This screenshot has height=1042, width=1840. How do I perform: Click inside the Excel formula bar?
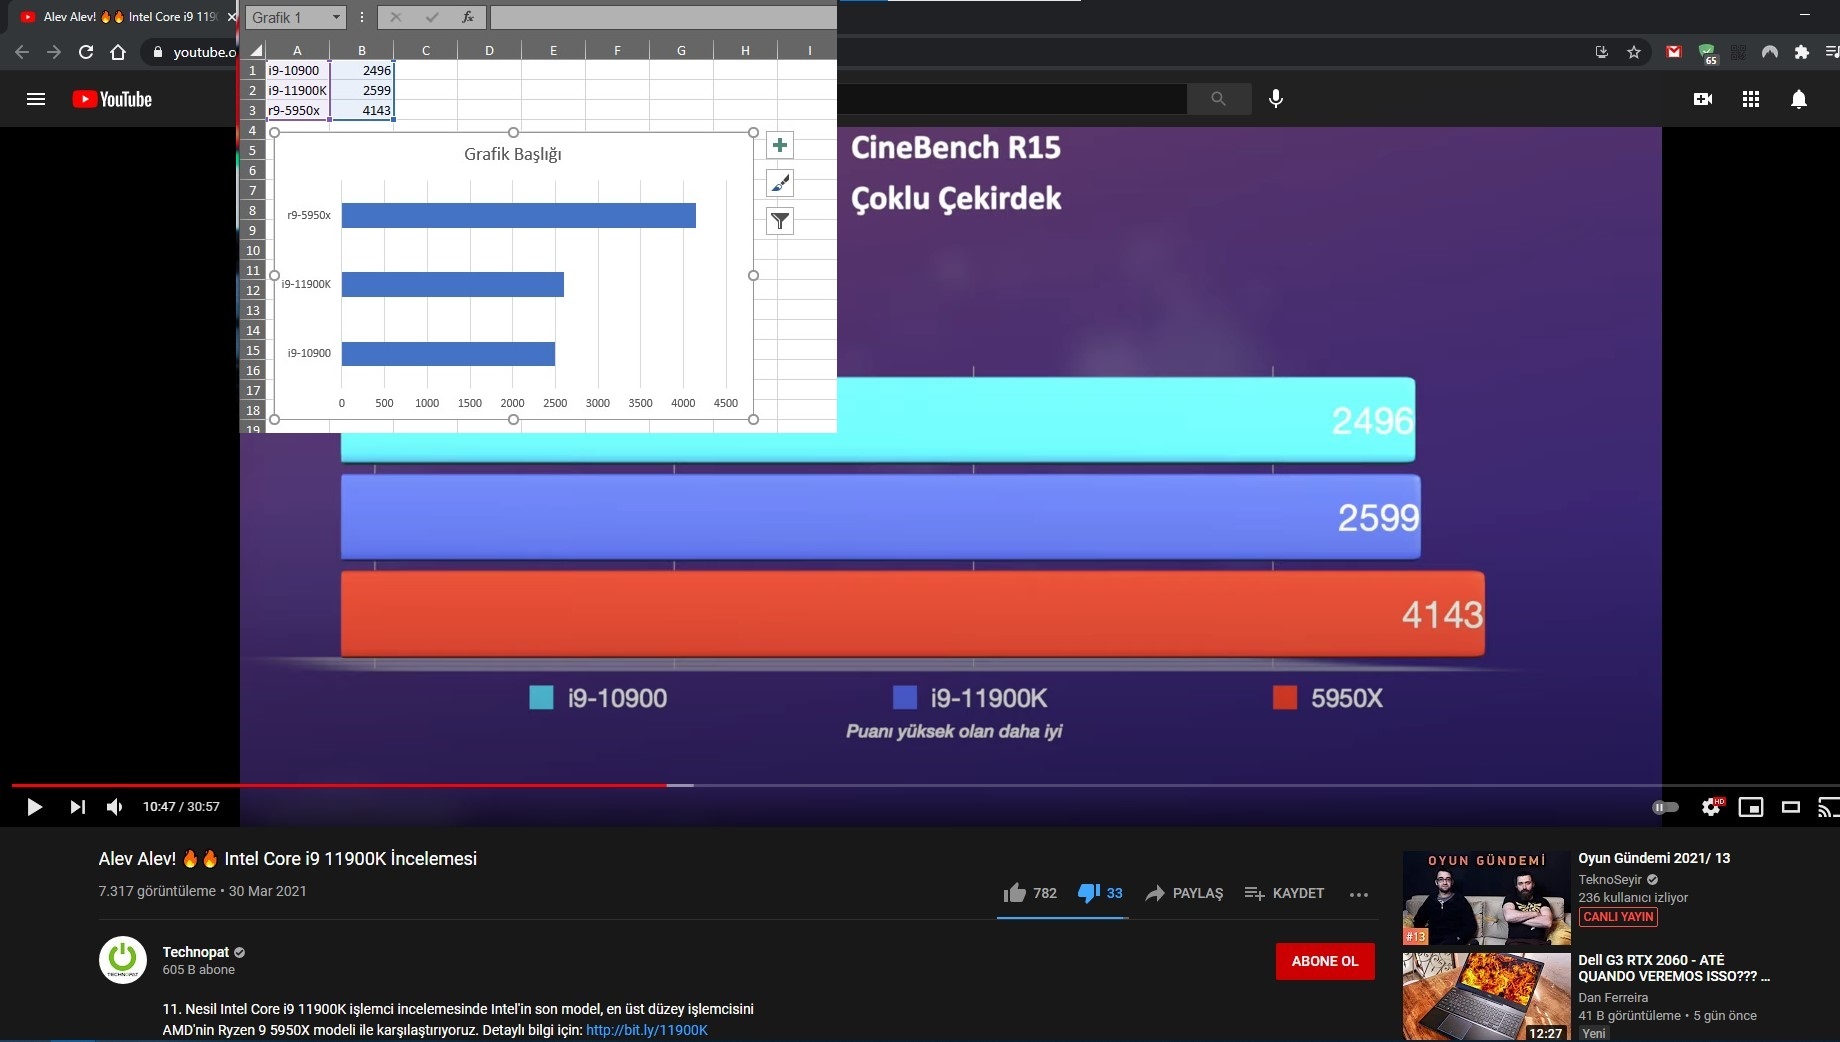click(x=663, y=17)
